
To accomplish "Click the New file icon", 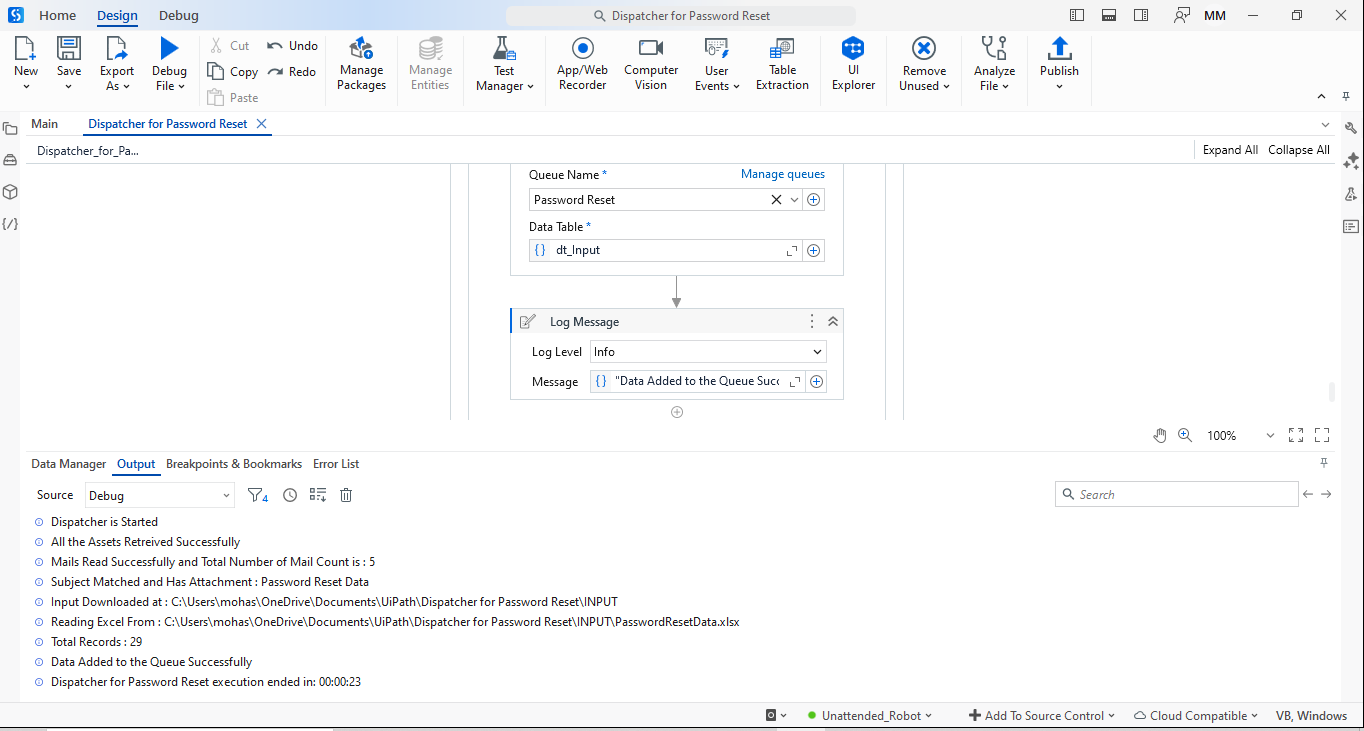I will tap(26, 48).
